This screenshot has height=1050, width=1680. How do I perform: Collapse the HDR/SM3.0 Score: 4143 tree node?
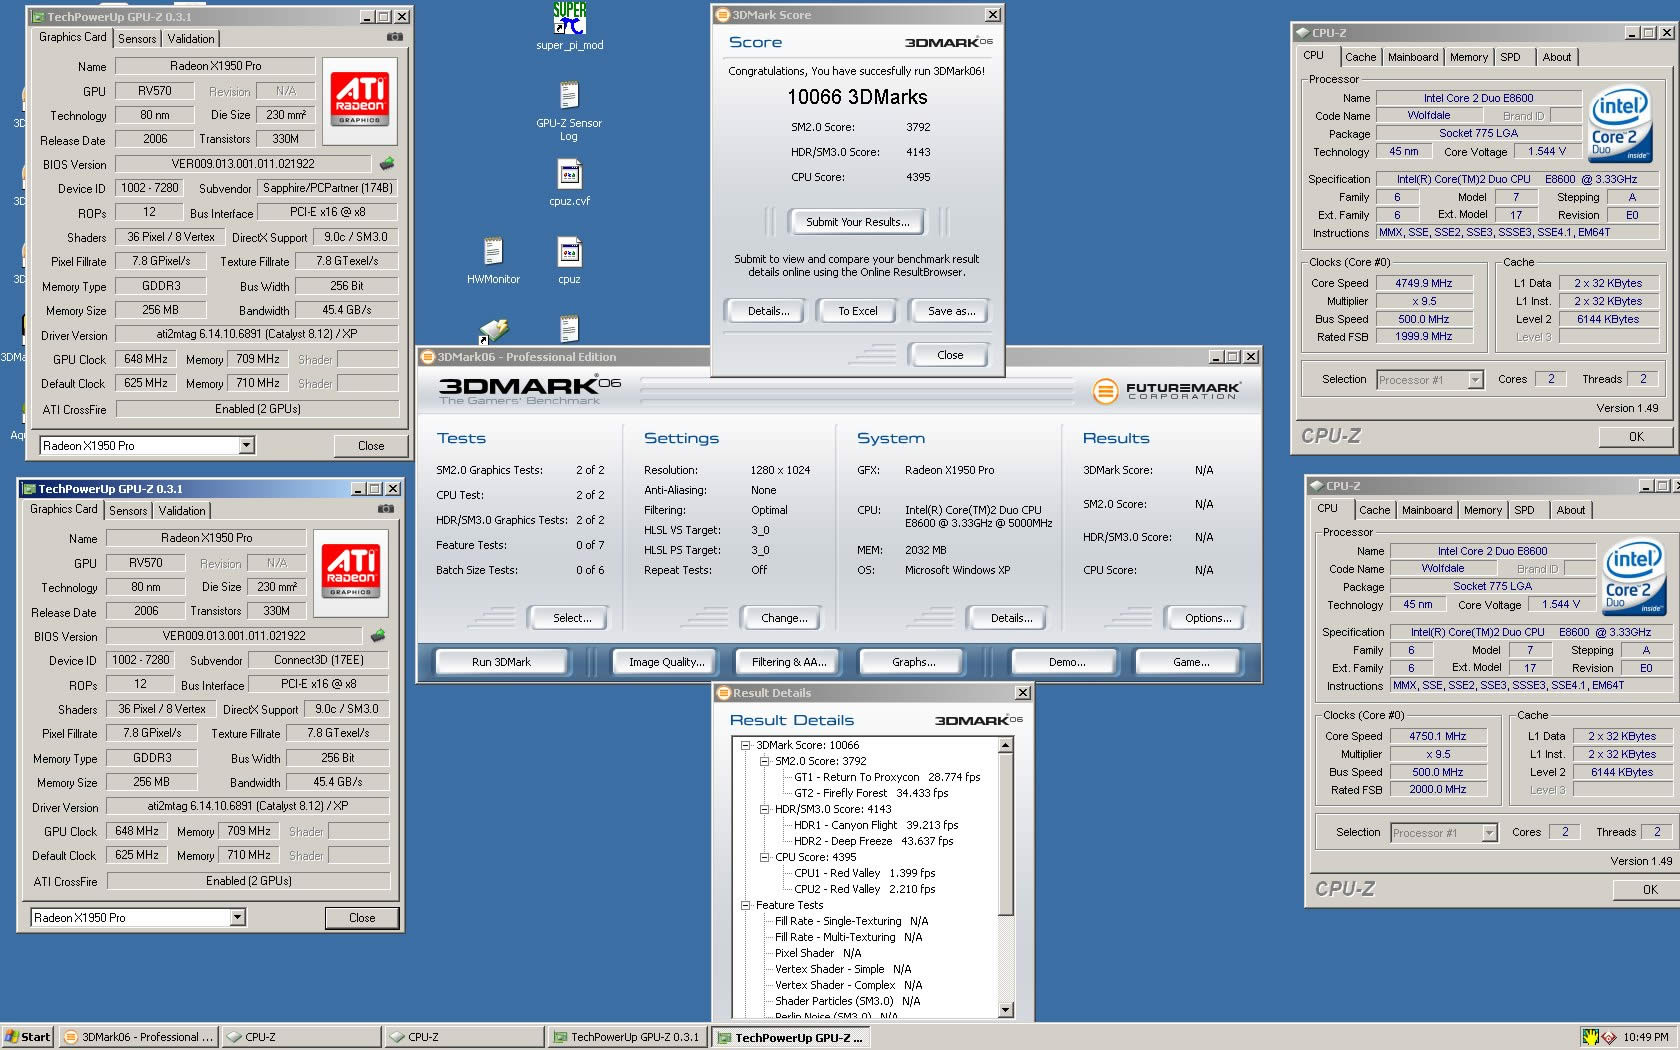764,809
